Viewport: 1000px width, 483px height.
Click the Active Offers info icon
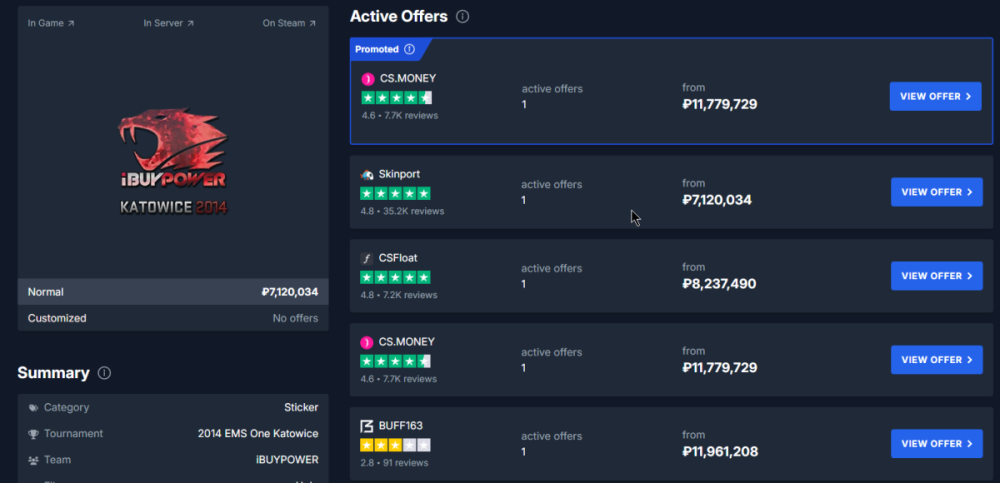click(x=463, y=17)
